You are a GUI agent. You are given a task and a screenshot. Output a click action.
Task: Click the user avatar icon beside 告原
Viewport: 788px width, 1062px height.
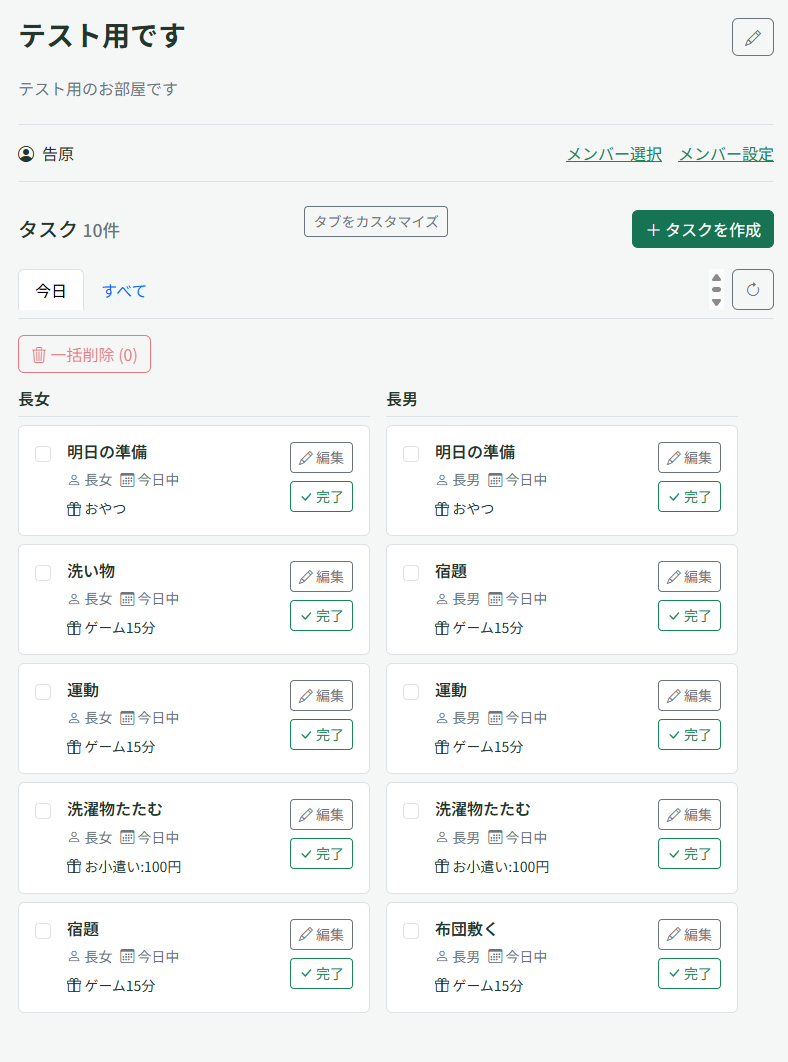click(x=26, y=154)
